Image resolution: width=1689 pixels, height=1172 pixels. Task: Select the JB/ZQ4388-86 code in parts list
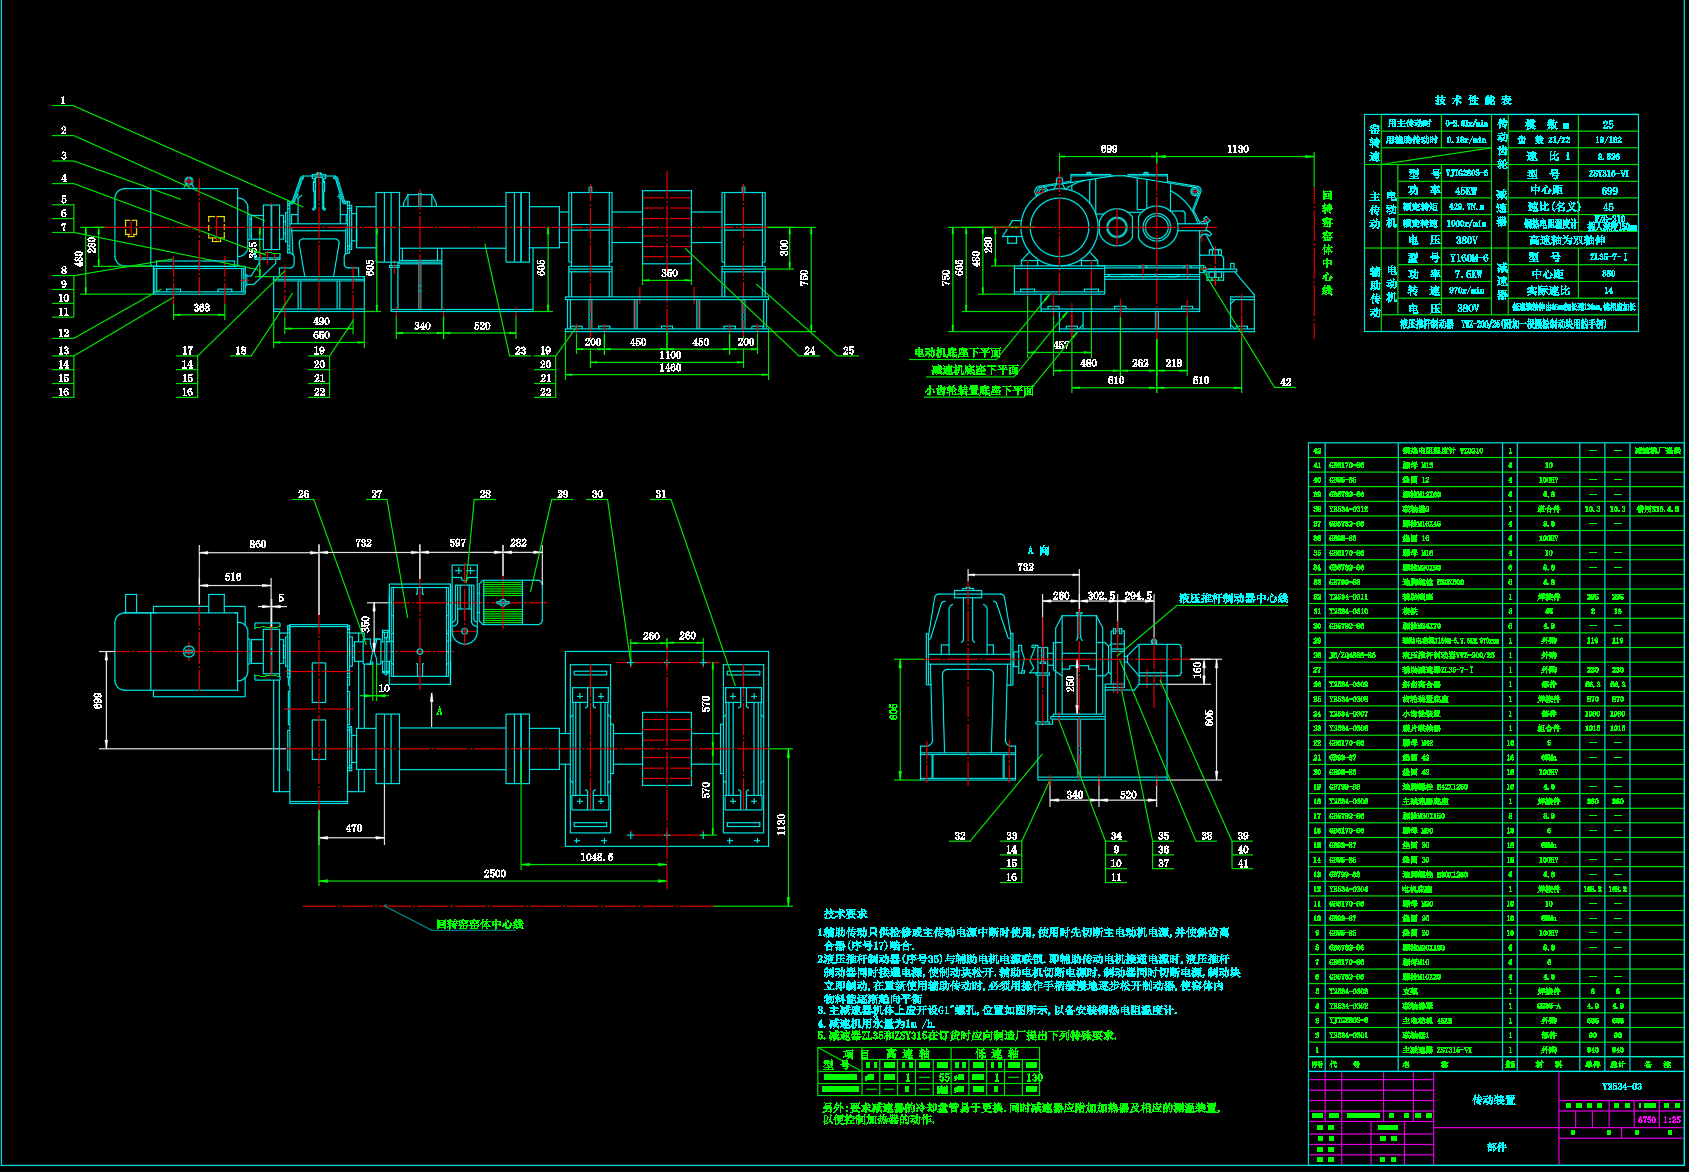(1352, 656)
